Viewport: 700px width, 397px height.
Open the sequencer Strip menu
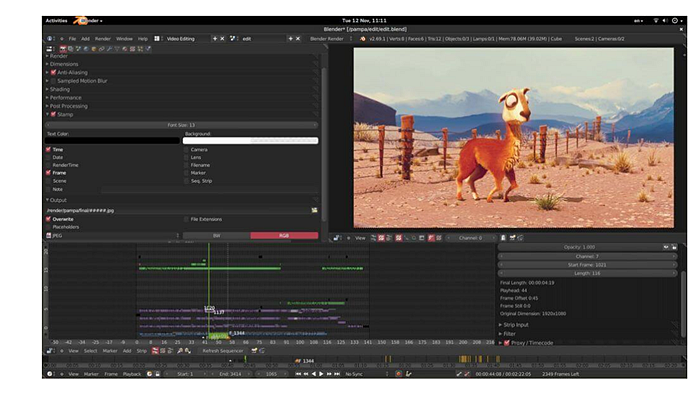[141, 351]
